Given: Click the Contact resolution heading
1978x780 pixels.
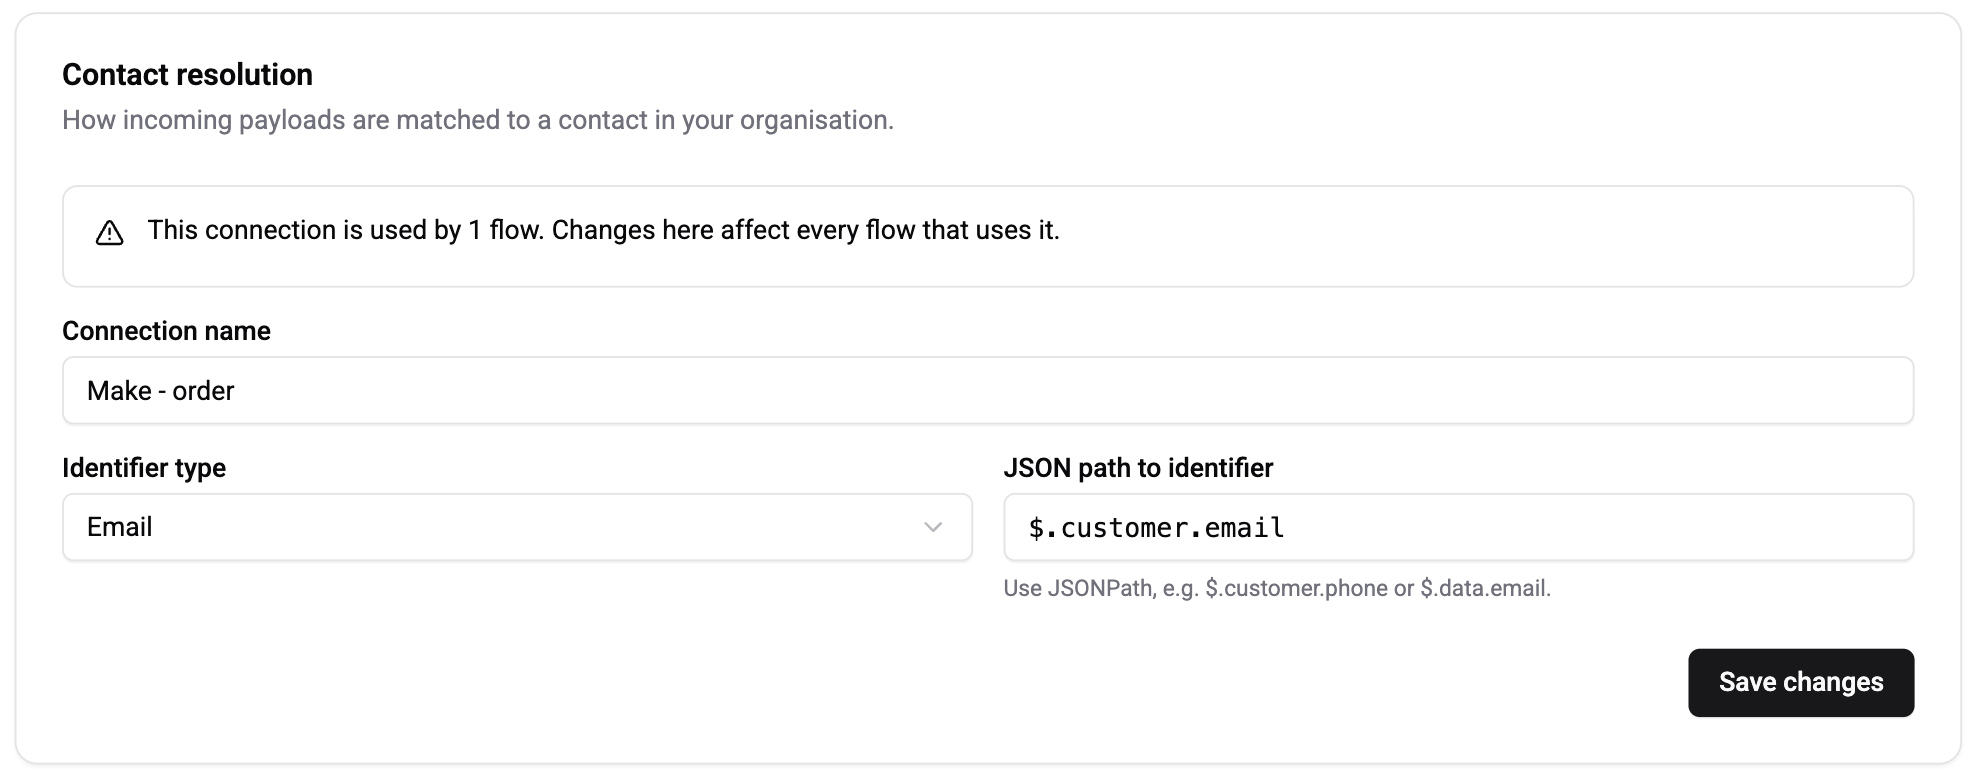Looking at the screenshot, I should pos(187,74).
